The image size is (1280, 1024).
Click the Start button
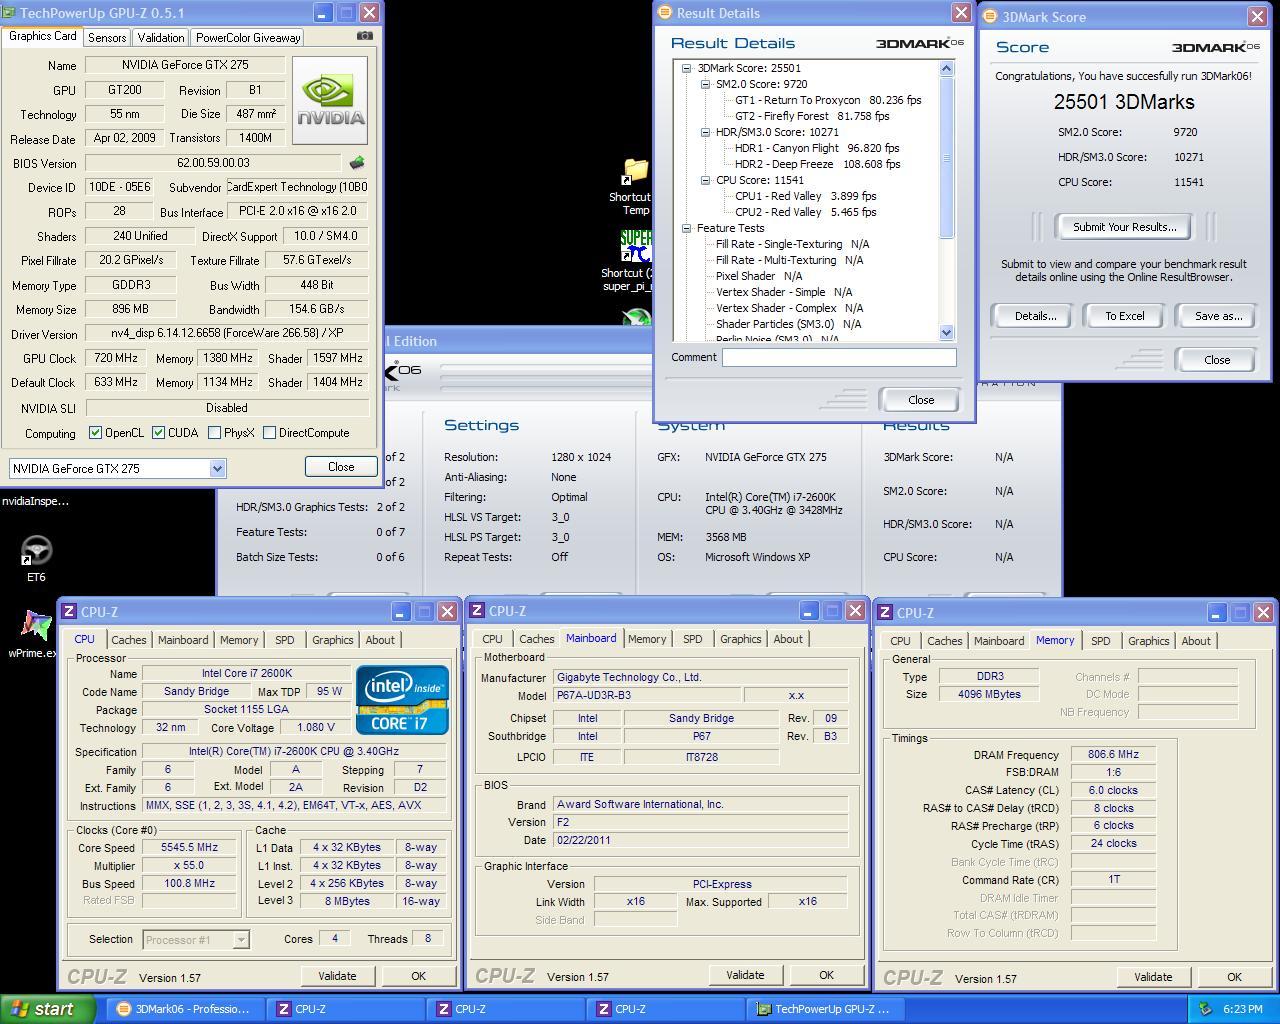(x=48, y=1009)
